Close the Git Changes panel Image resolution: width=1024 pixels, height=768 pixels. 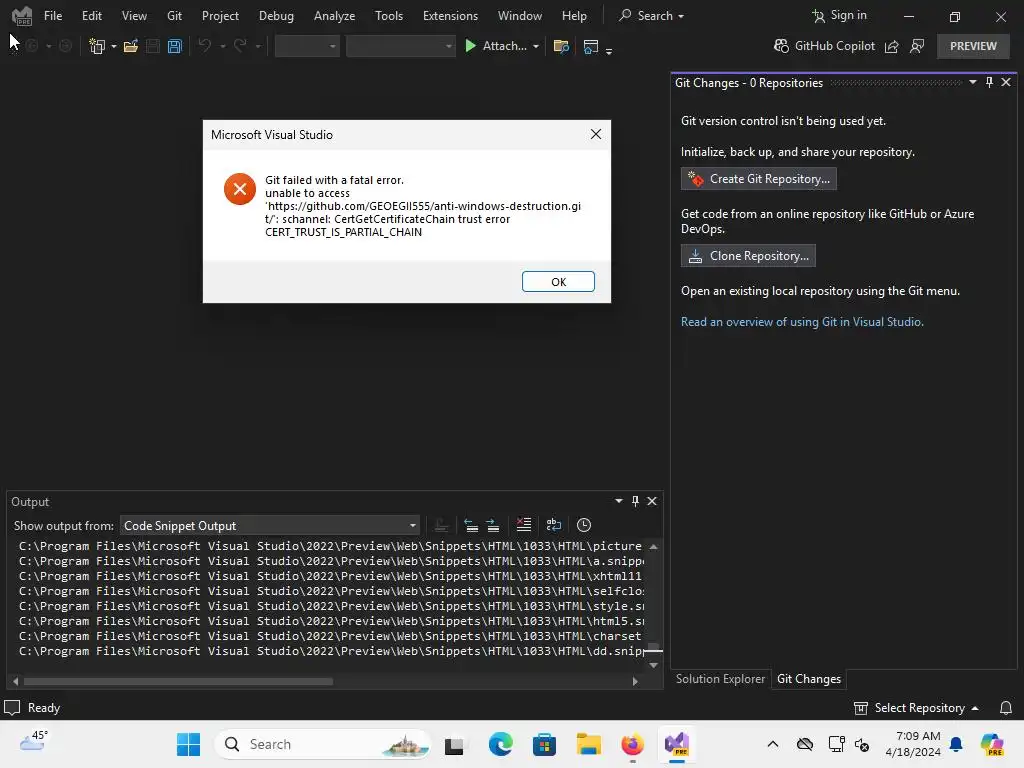click(x=1006, y=82)
